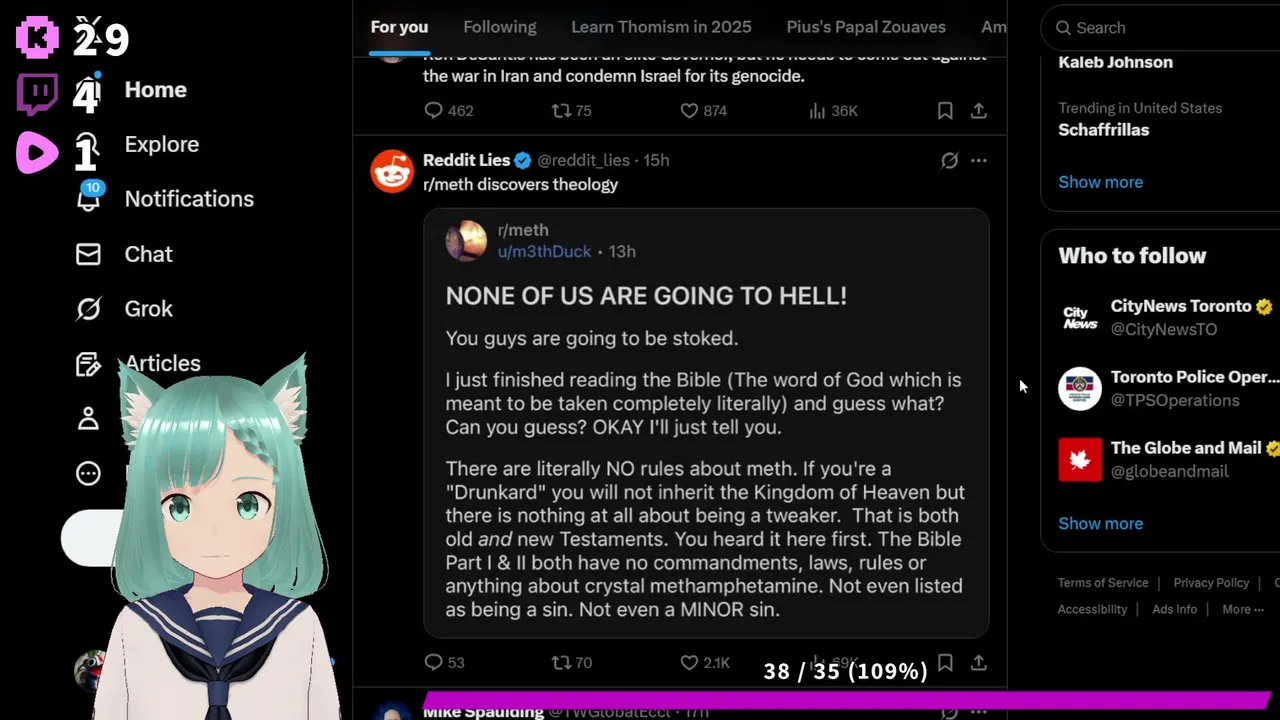
Task: Open the Privacy Policy link
Action: point(1211,583)
